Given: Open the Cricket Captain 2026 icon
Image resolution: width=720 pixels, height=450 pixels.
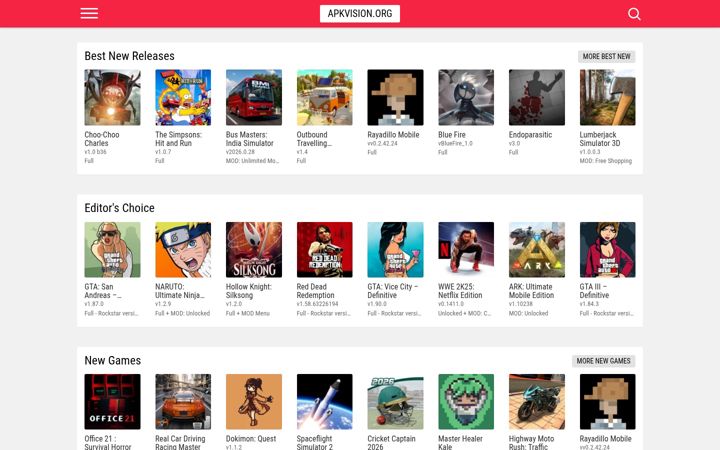Looking at the screenshot, I should click(395, 402).
